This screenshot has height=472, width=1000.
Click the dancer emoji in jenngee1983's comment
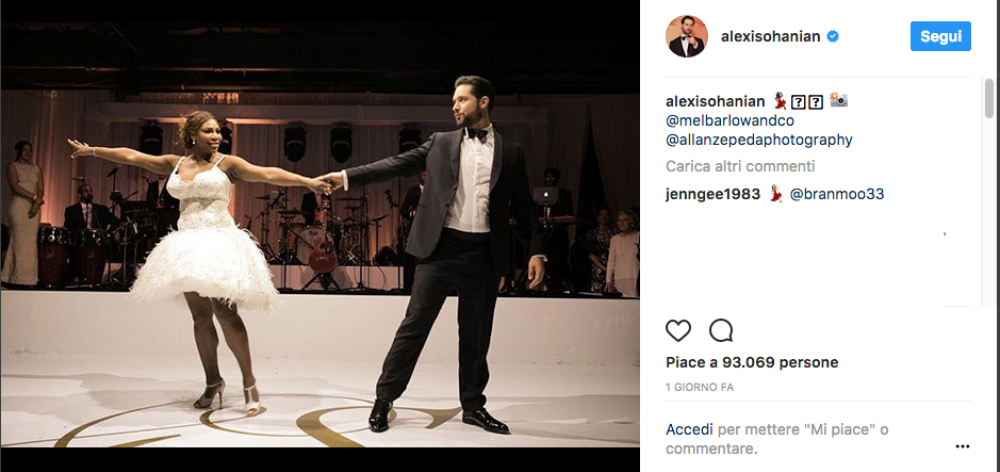click(775, 194)
